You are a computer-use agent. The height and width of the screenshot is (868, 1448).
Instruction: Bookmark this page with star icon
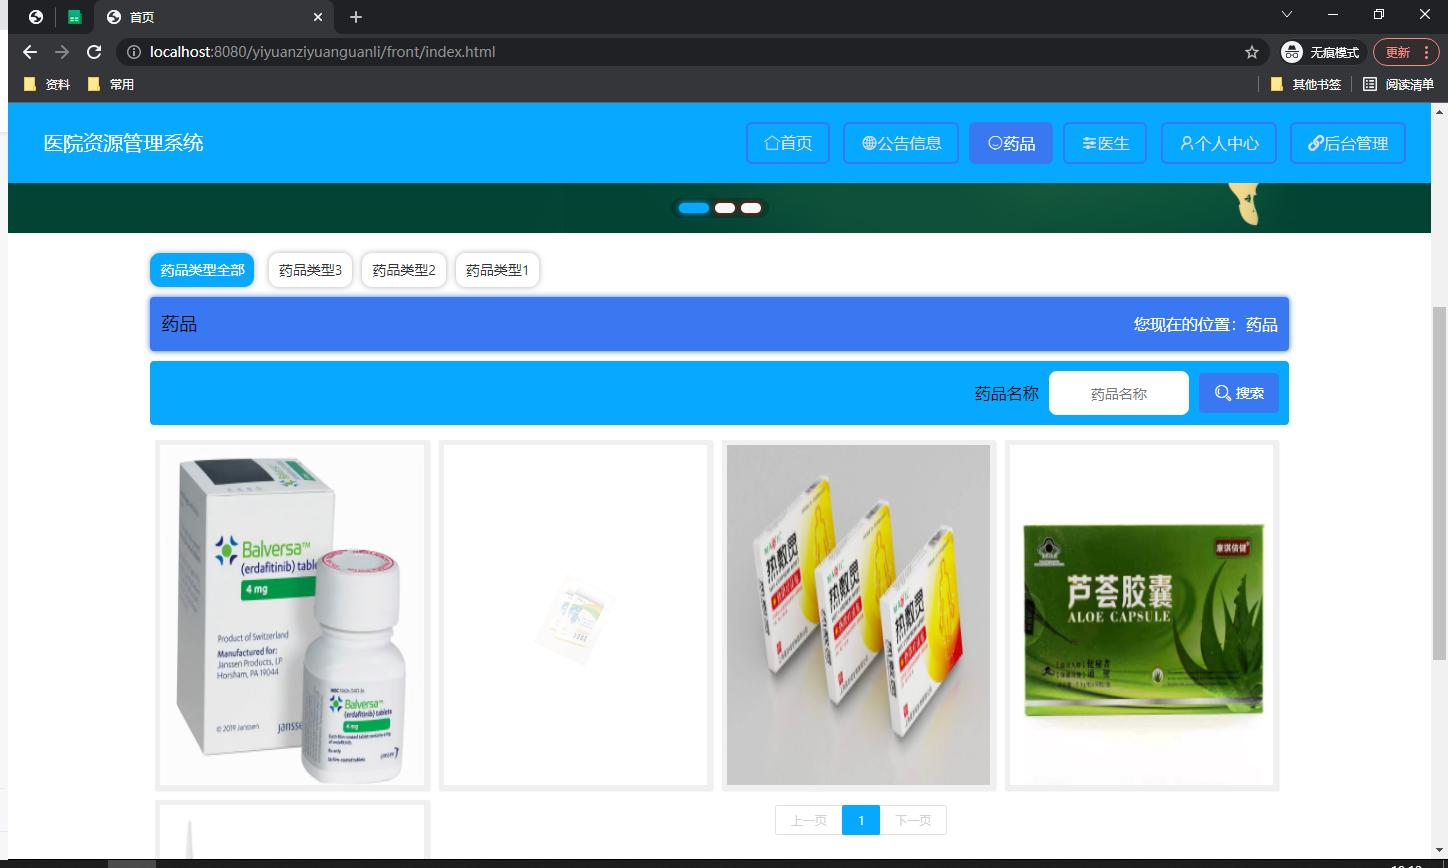(1251, 52)
